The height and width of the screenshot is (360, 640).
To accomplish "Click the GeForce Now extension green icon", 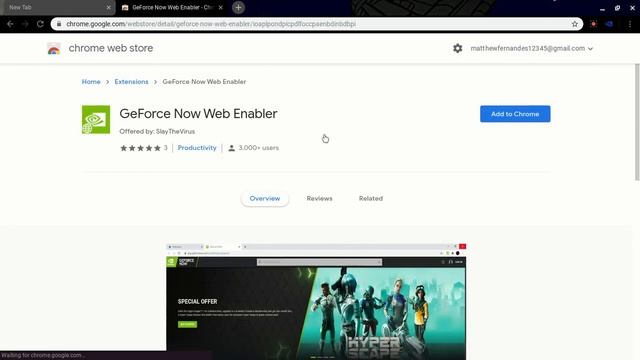I will [96, 120].
